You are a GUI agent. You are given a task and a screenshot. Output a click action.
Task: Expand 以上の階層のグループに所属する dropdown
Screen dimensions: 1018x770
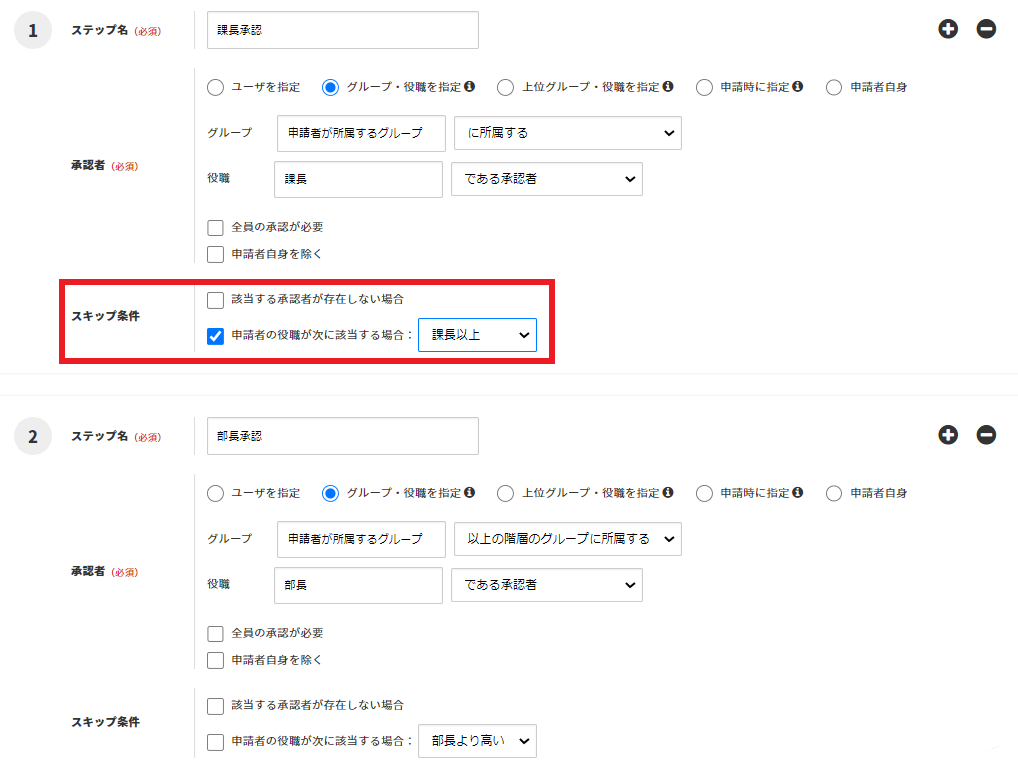pos(567,539)
